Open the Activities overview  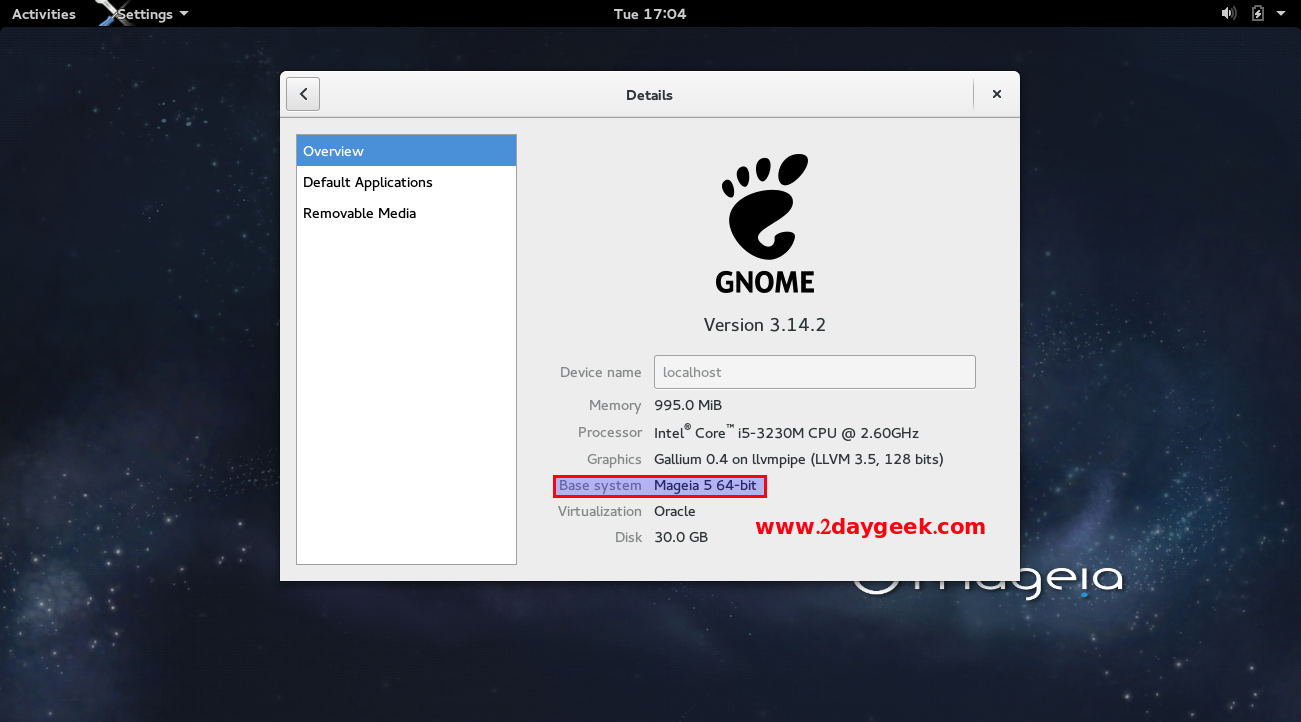tap(44, 14)
